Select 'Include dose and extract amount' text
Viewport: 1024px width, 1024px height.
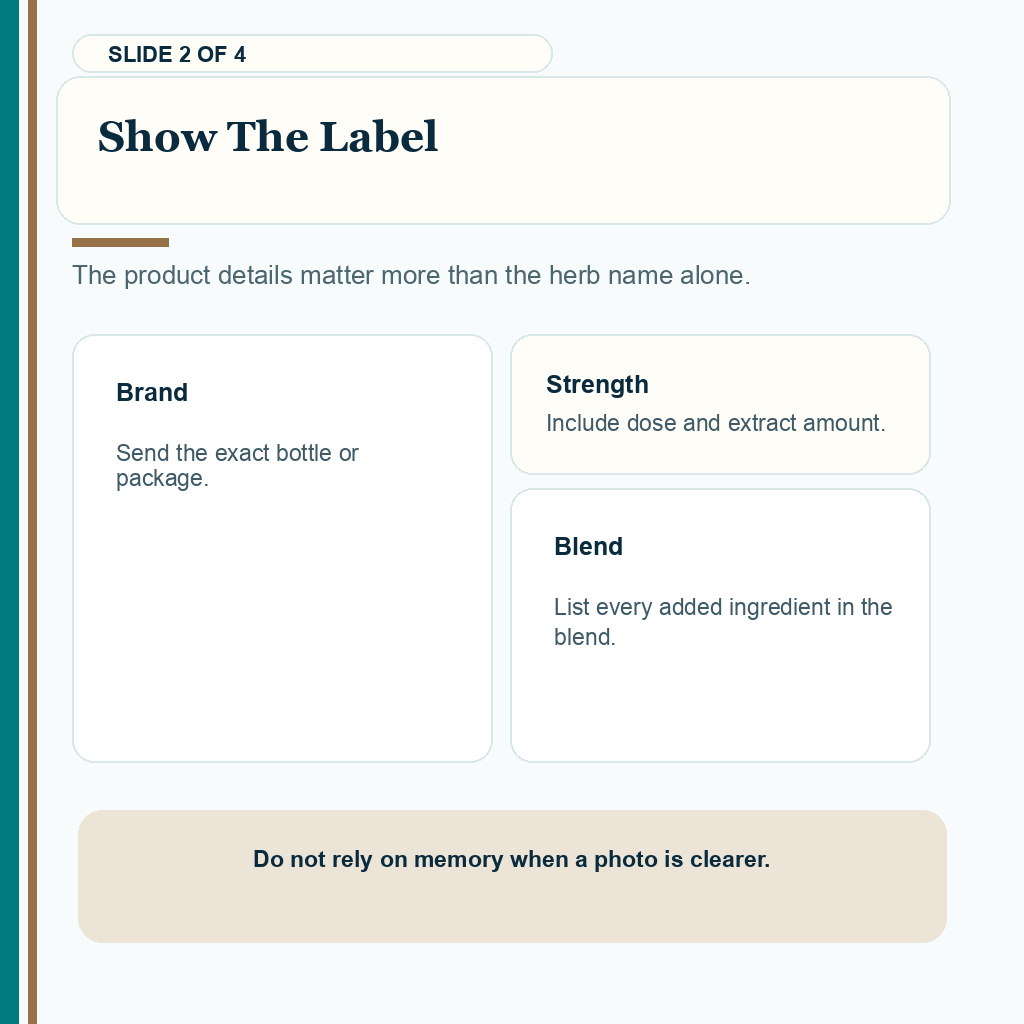(x=716, y=423)
